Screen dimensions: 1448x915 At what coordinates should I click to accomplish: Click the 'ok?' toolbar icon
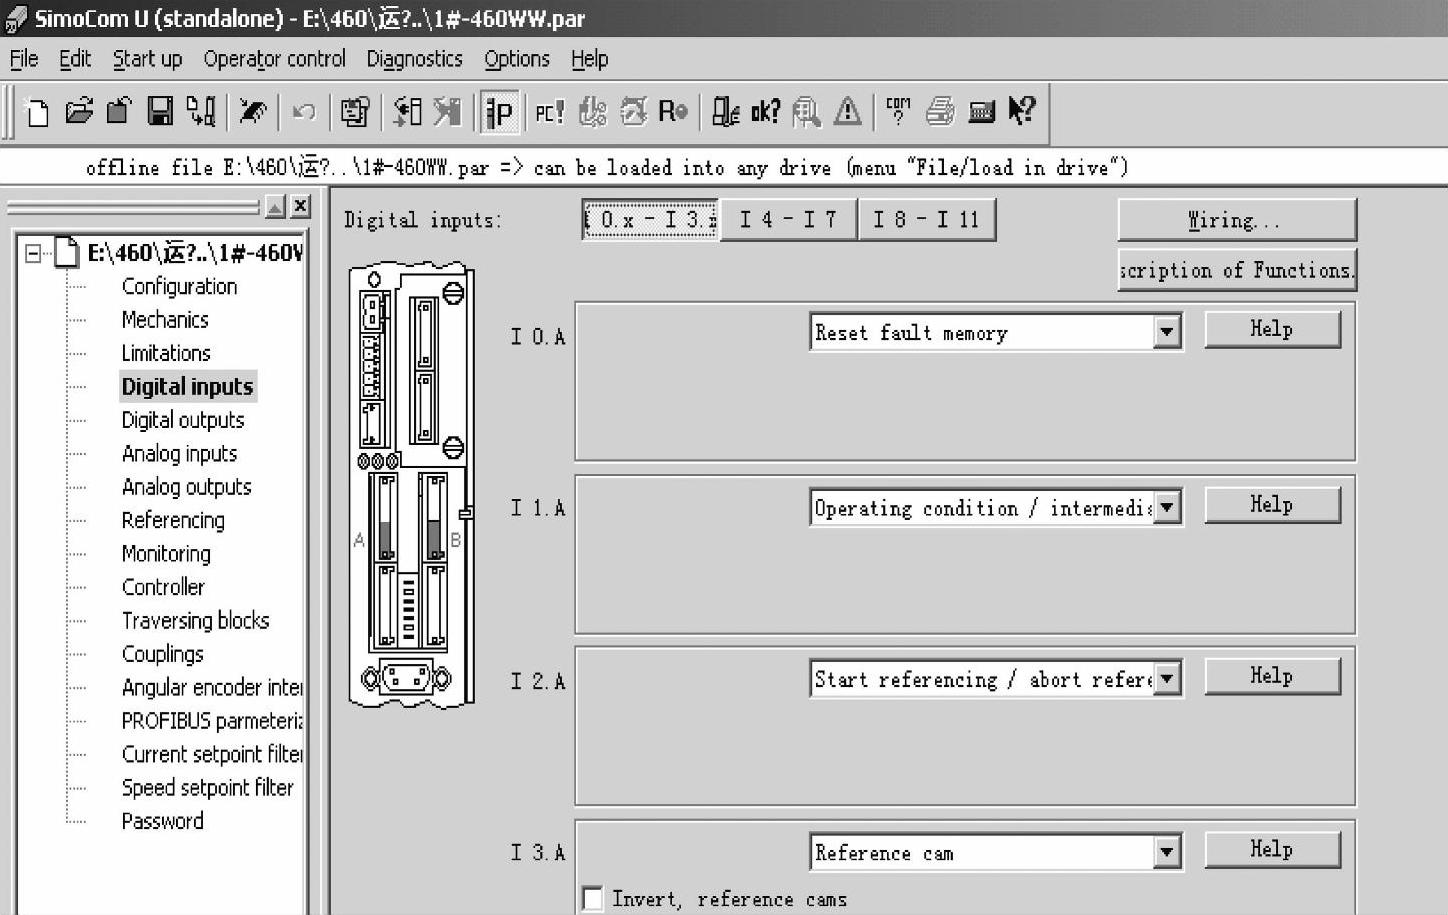pyautogui.click(x=765, y=112)
